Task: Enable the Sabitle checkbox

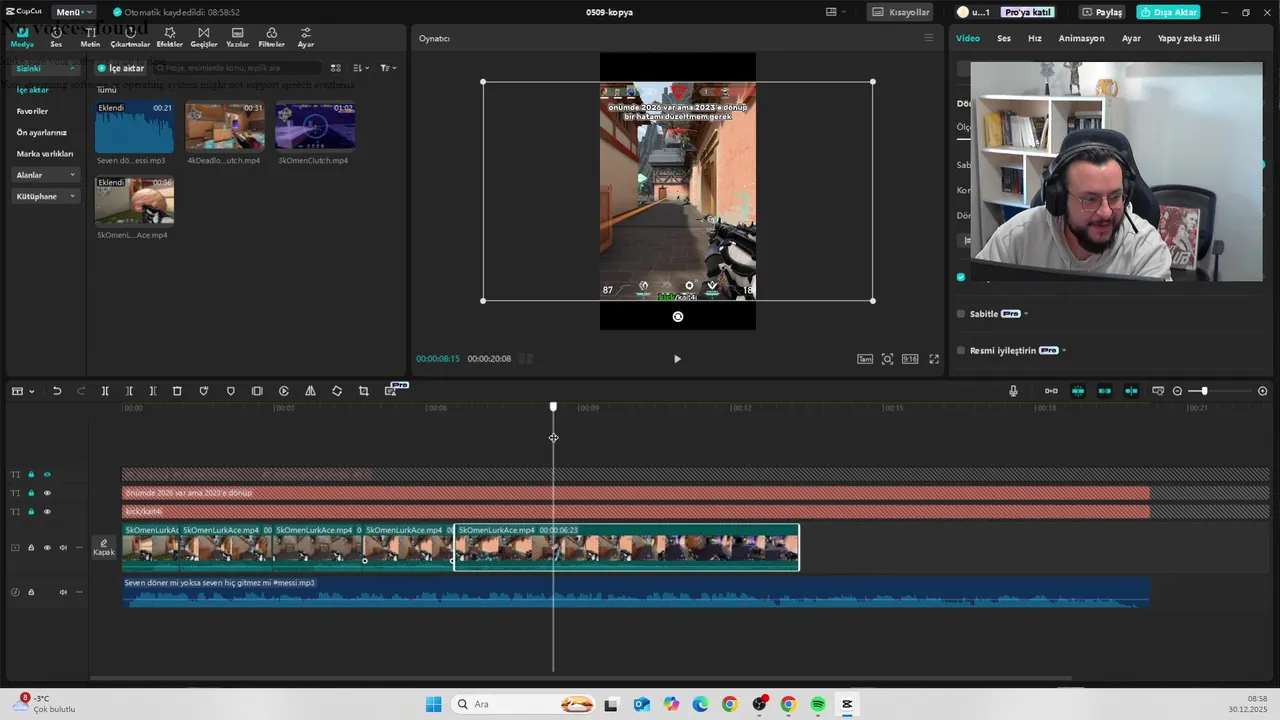Action: click(x=961, y=314)
